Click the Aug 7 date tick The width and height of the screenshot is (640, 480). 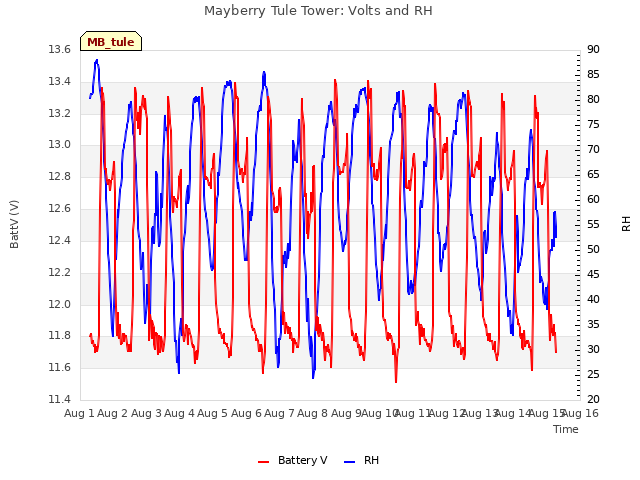coord(279,413)
